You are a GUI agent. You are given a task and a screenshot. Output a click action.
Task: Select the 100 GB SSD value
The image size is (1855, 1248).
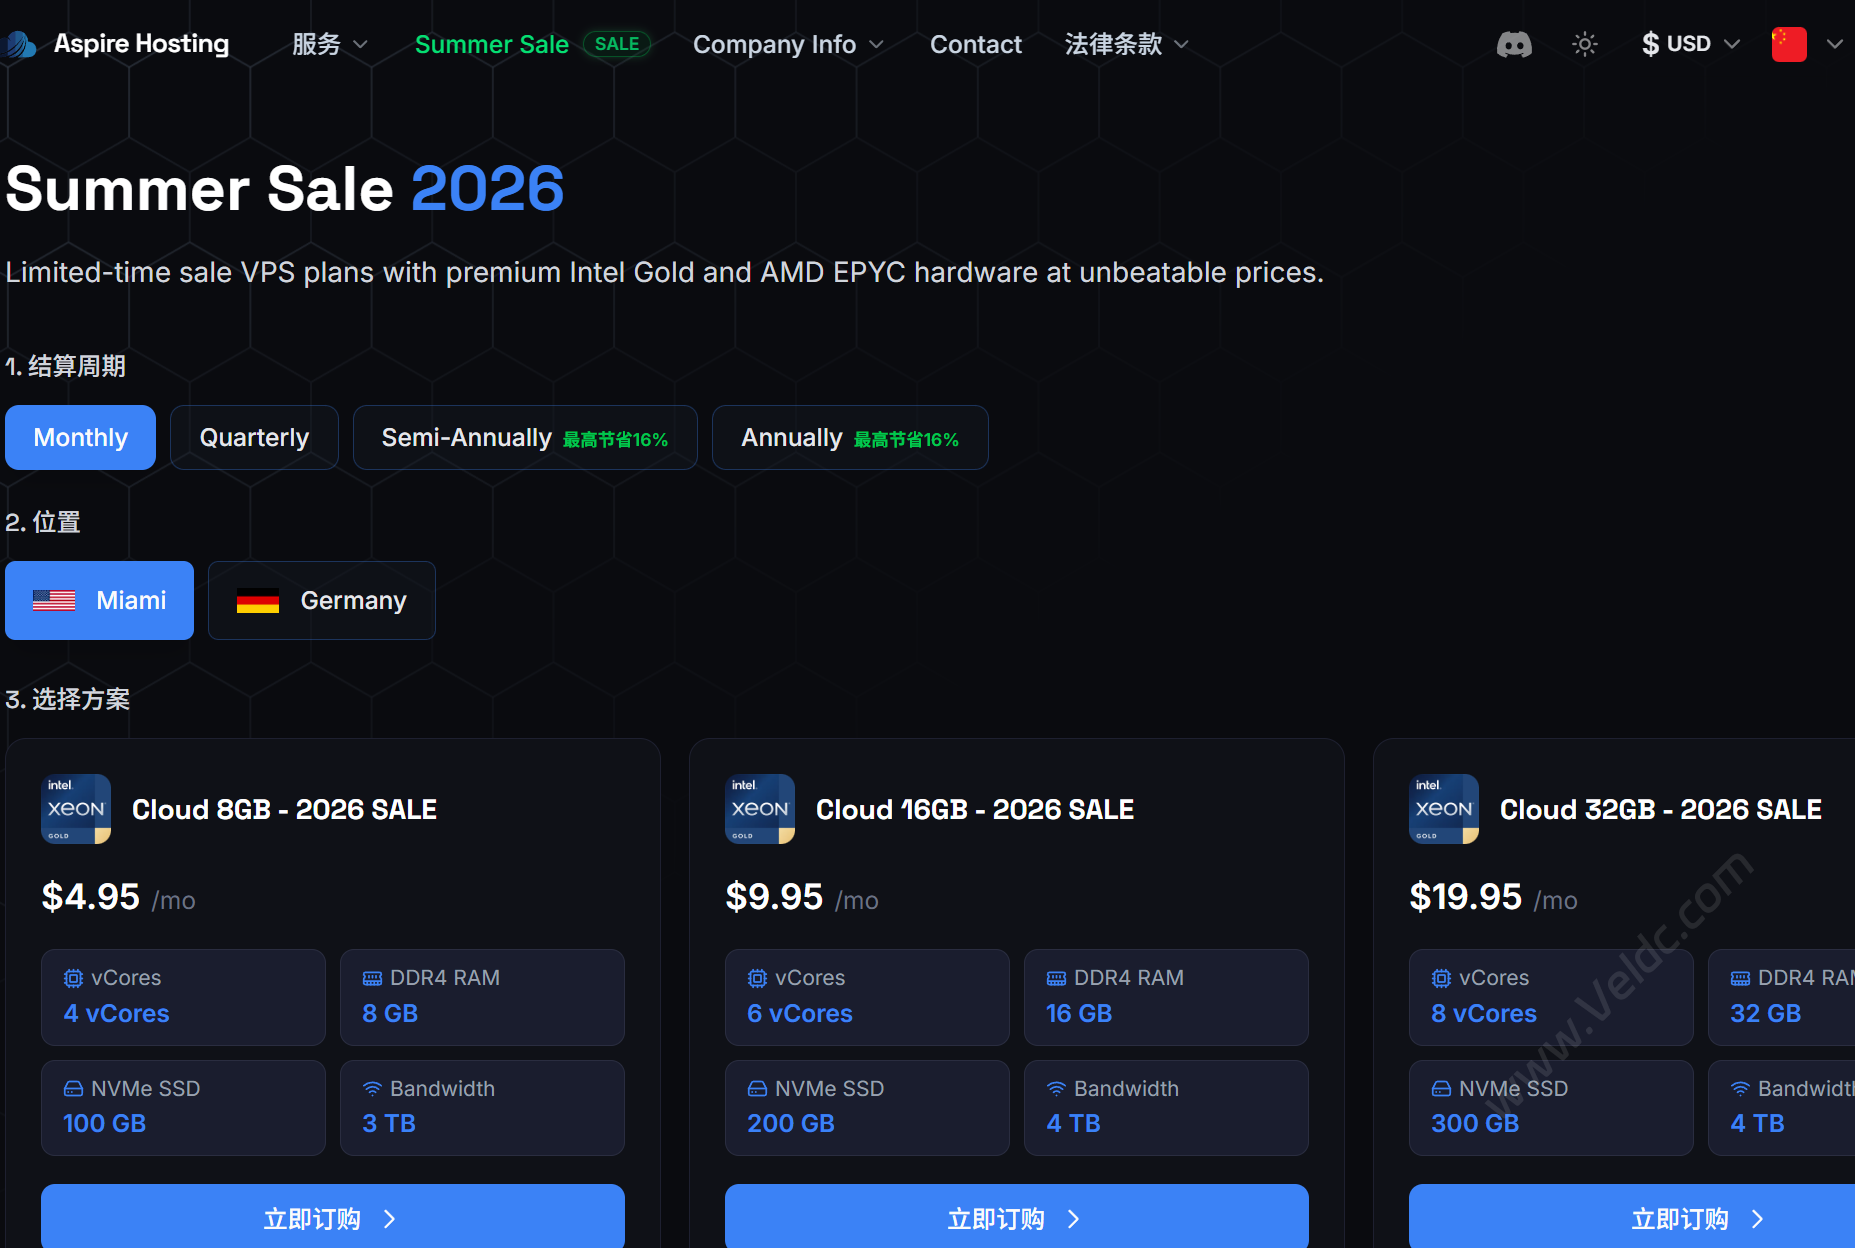pyautogui.click(x=104, y=1123)
